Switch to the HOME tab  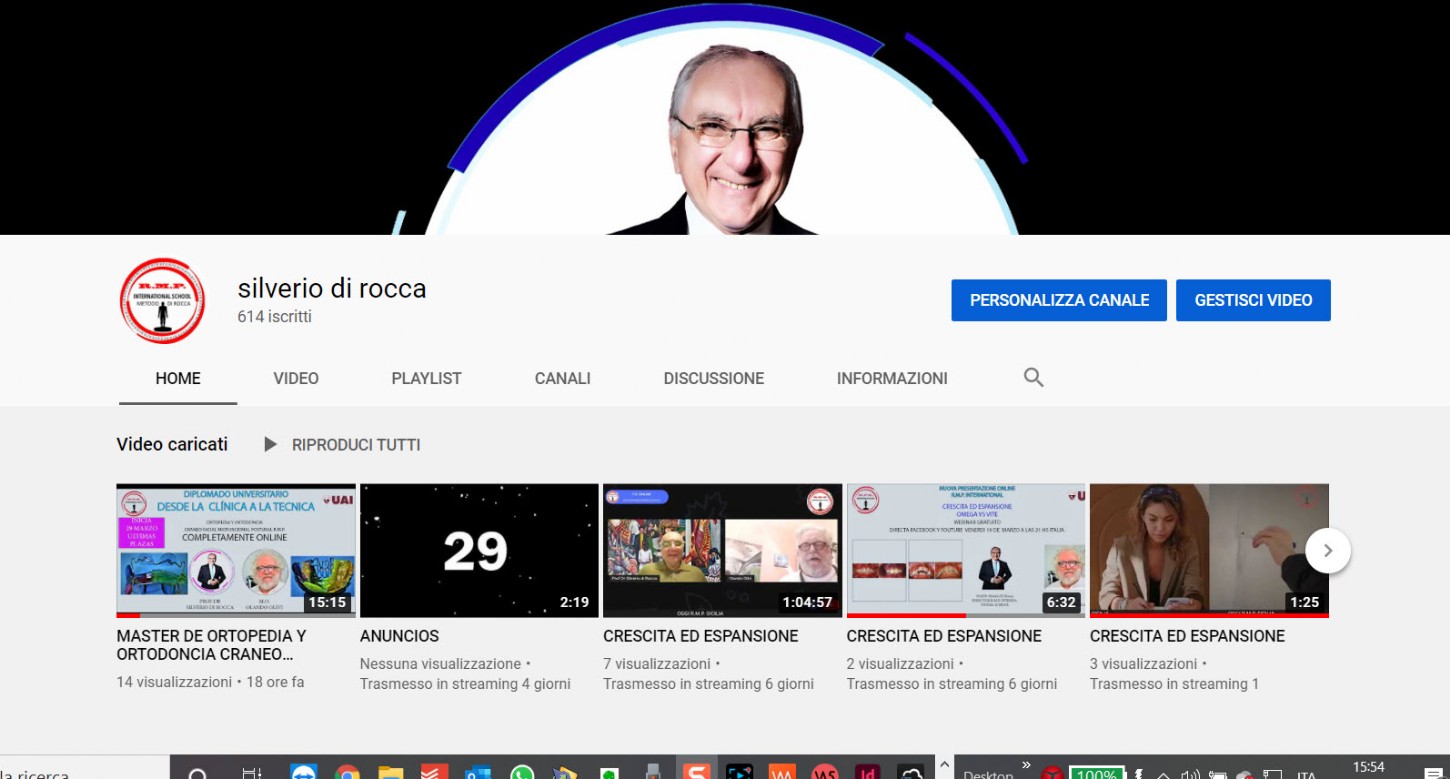(x=178, y=378)
